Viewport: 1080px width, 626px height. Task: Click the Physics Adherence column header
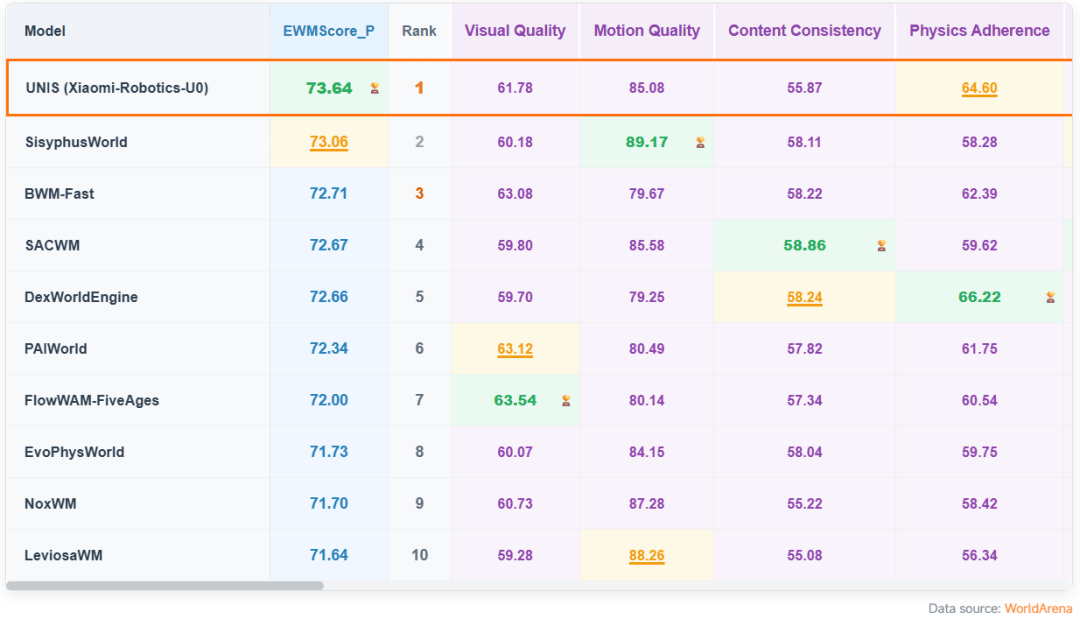click(x=979, y=31)
